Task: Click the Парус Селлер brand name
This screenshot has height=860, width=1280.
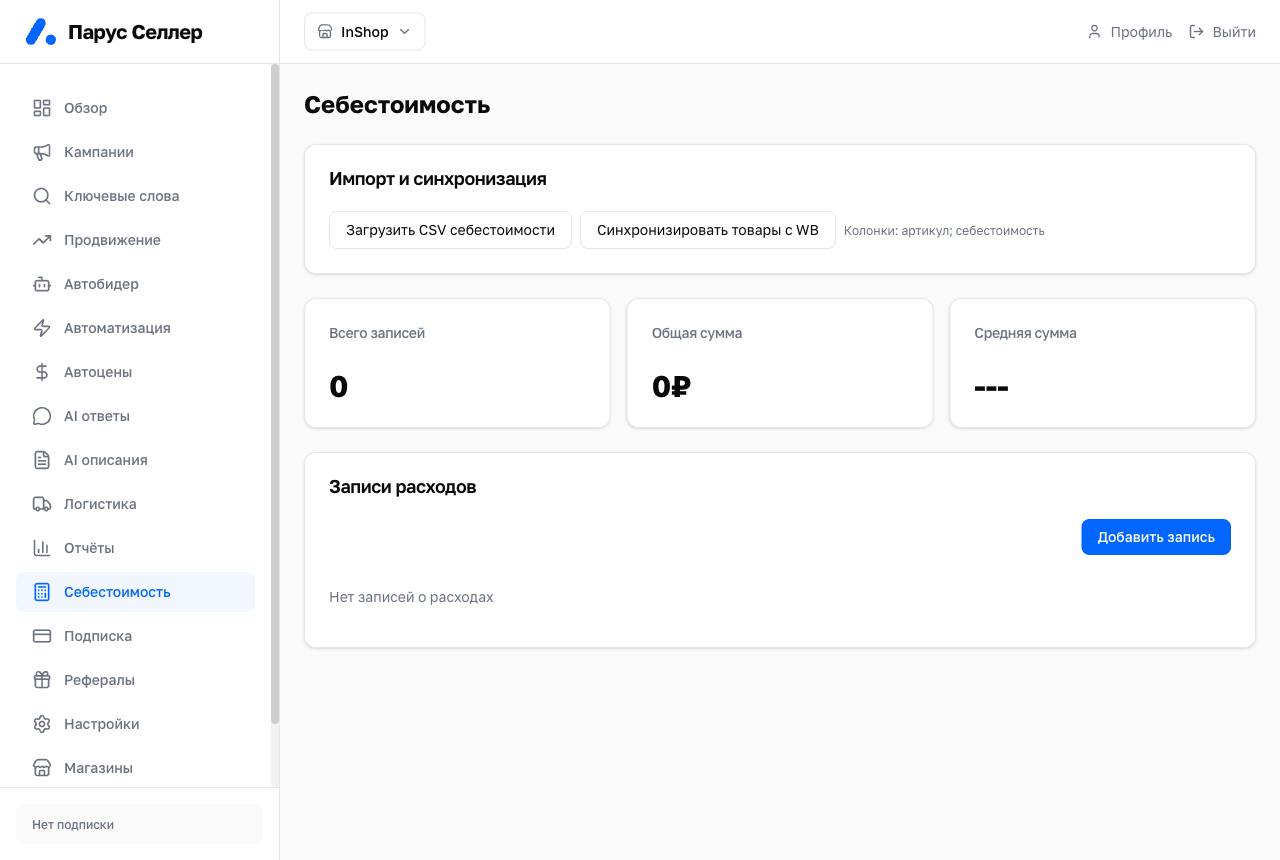Action: point(135,32)
